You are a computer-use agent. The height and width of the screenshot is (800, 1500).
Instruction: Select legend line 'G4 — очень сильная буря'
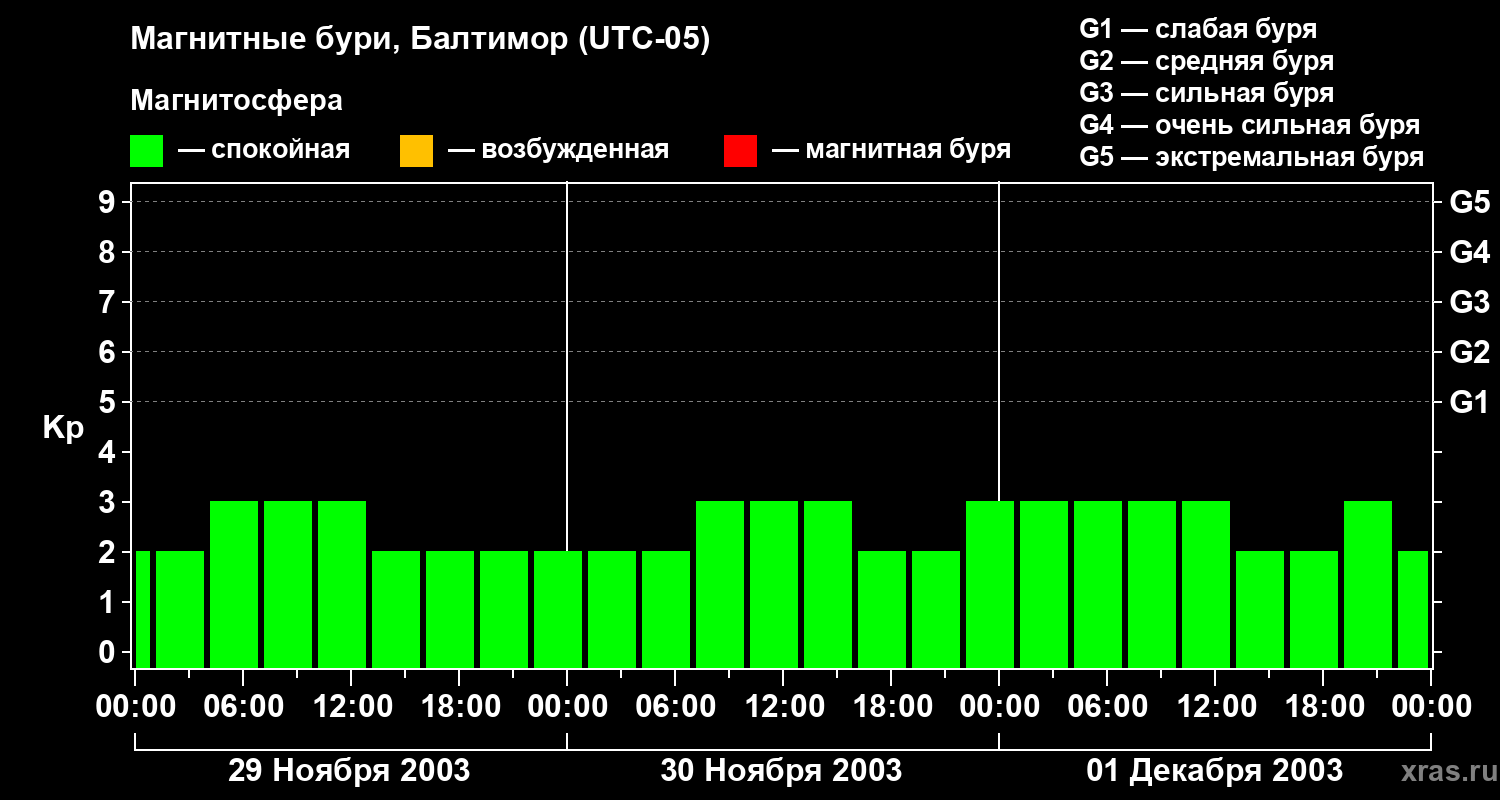pos(1249,125)
